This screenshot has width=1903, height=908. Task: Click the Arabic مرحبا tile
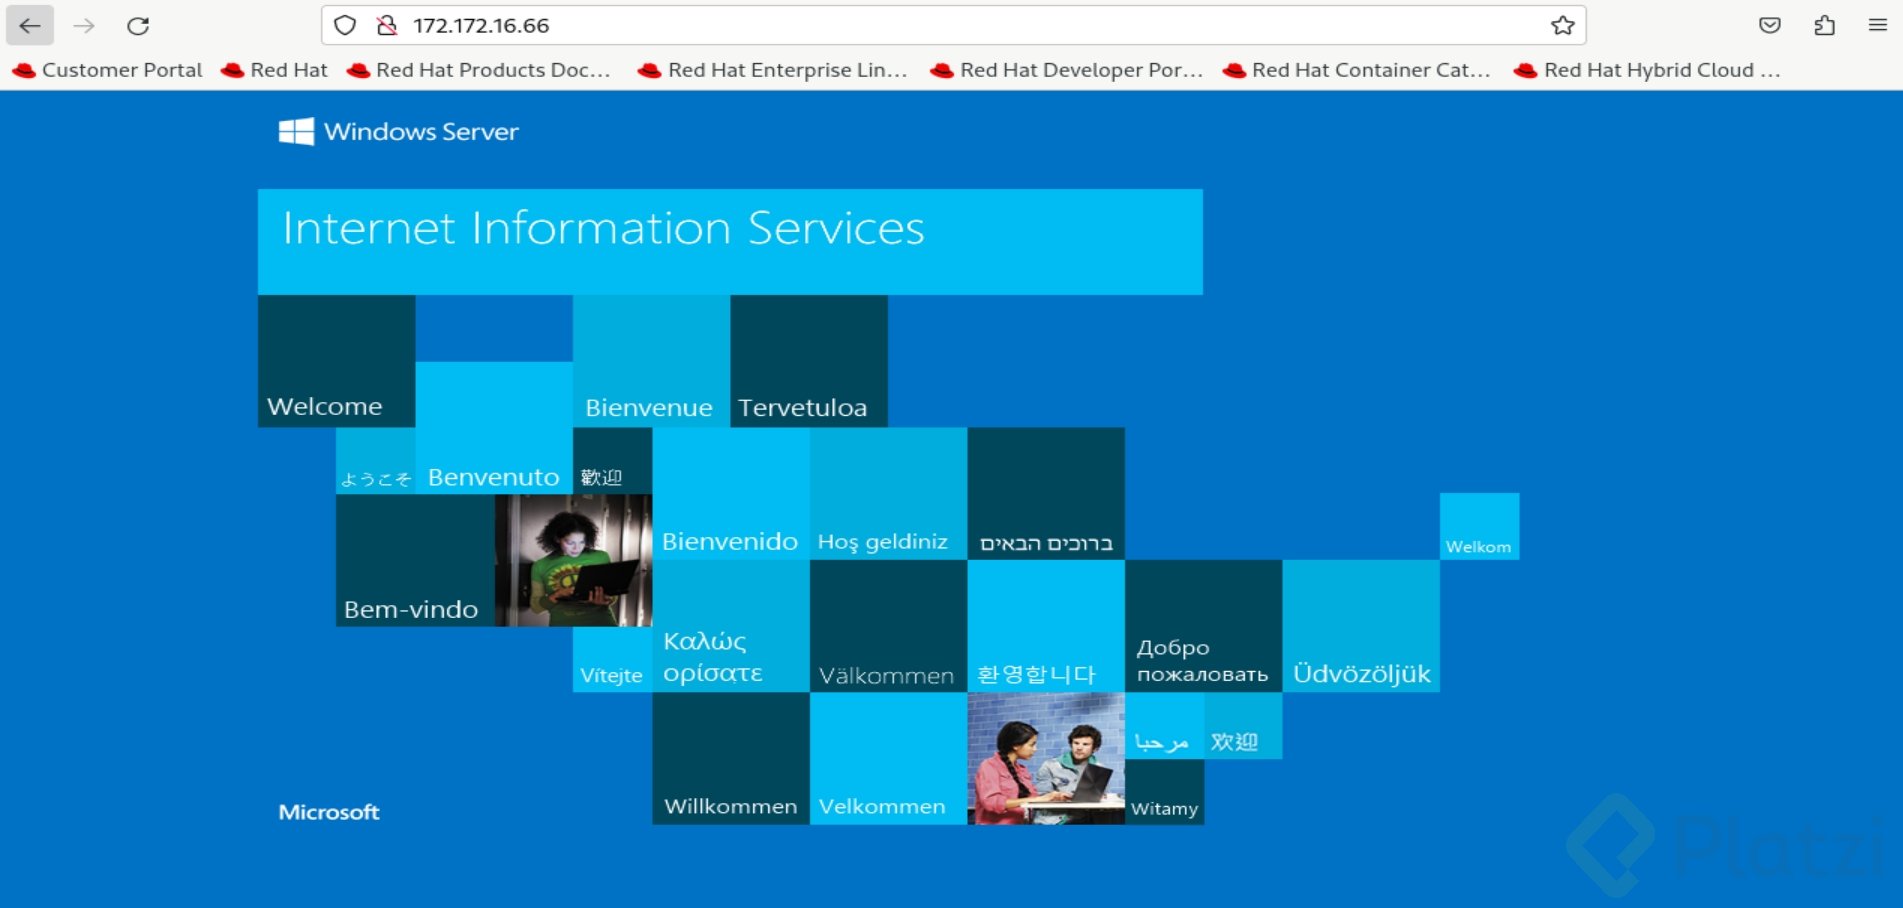pyautogui.click(x=1164, y=726)
